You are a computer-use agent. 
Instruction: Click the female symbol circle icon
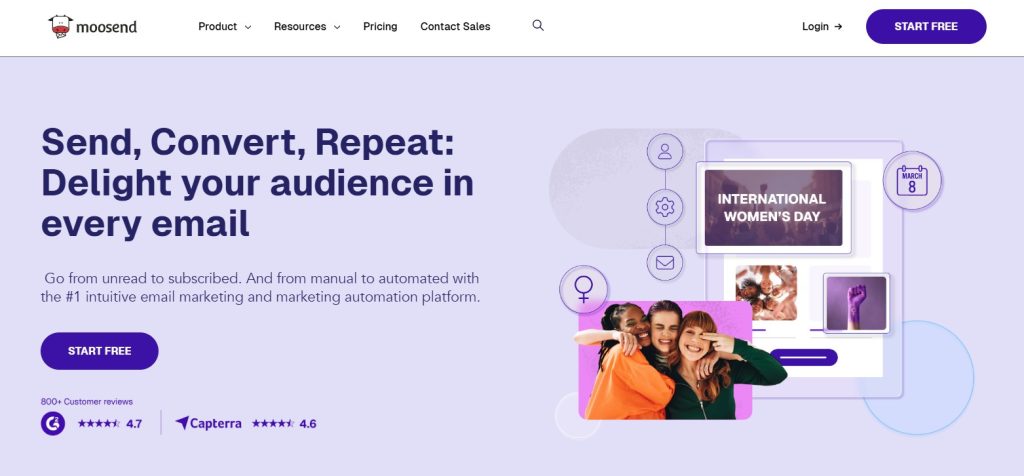tap(584, 289)
